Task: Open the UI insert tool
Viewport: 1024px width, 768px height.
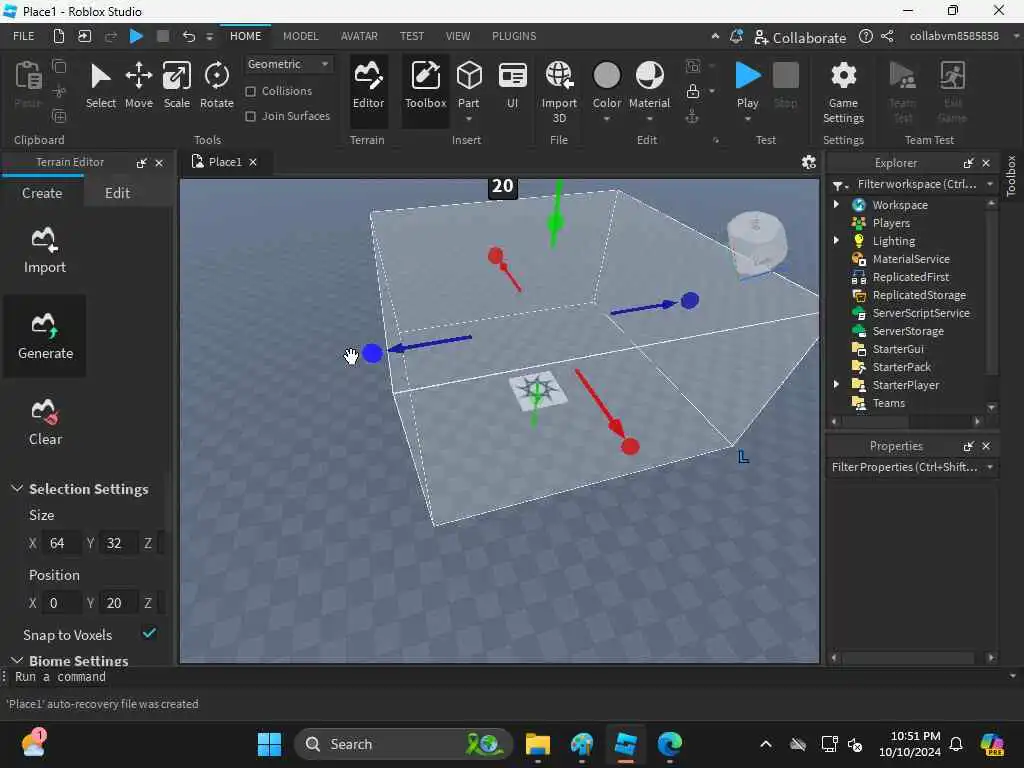Action: tap(513, 86)
